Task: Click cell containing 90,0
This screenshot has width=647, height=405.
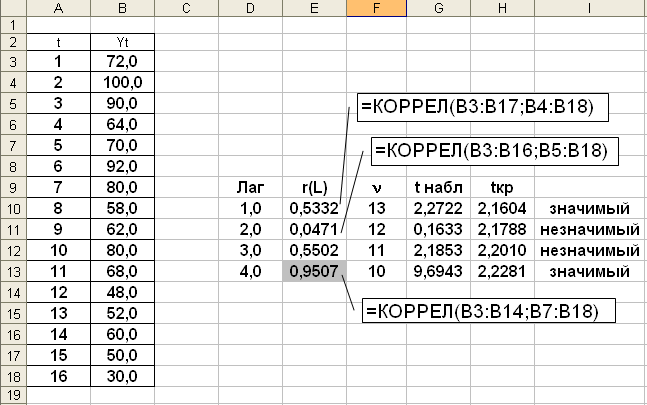Action: click(123, 104)
